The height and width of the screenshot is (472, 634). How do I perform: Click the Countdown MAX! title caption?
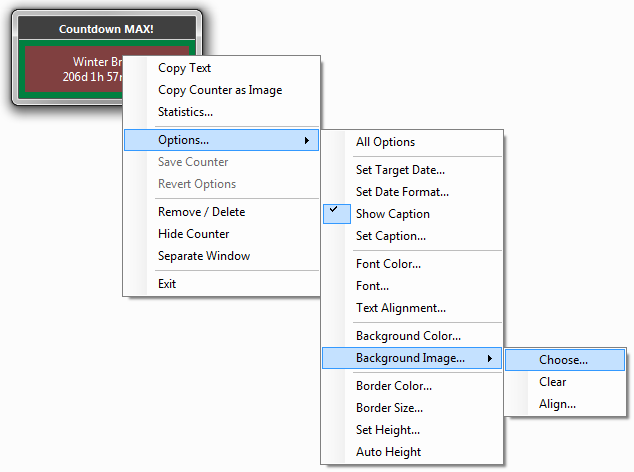106,29
